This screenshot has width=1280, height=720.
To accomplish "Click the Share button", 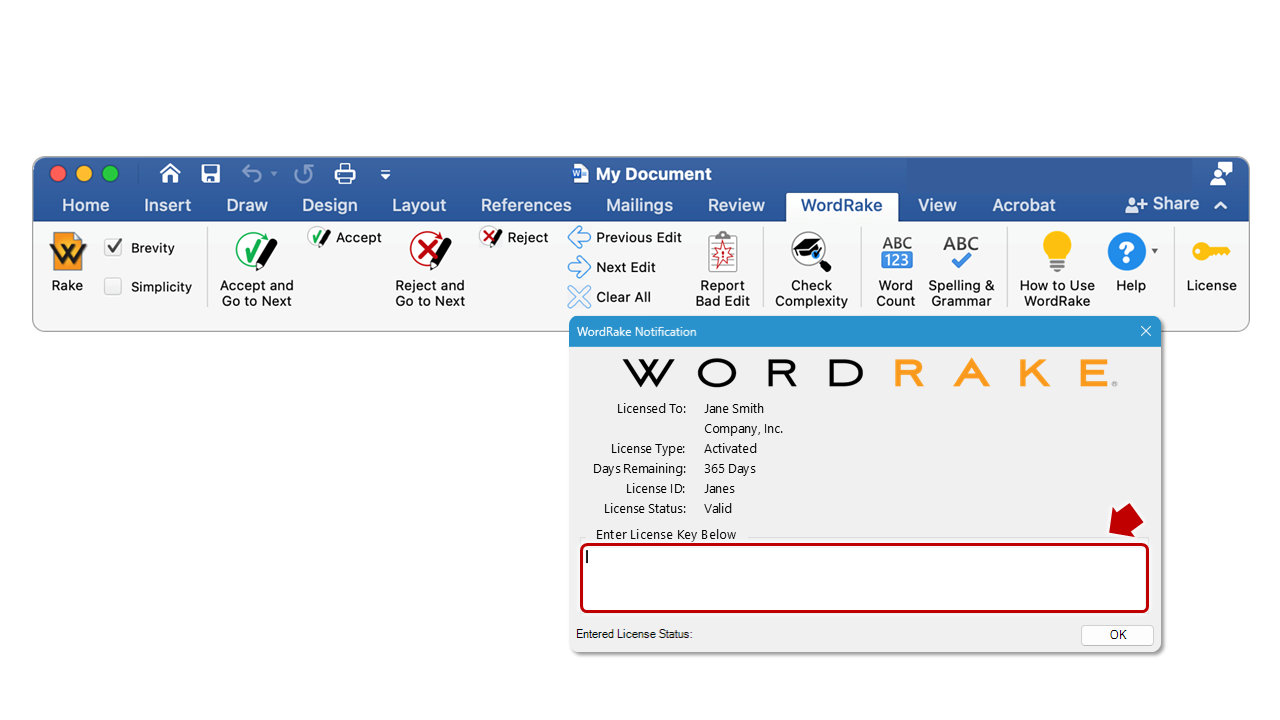I will [x=1162, y=204].
